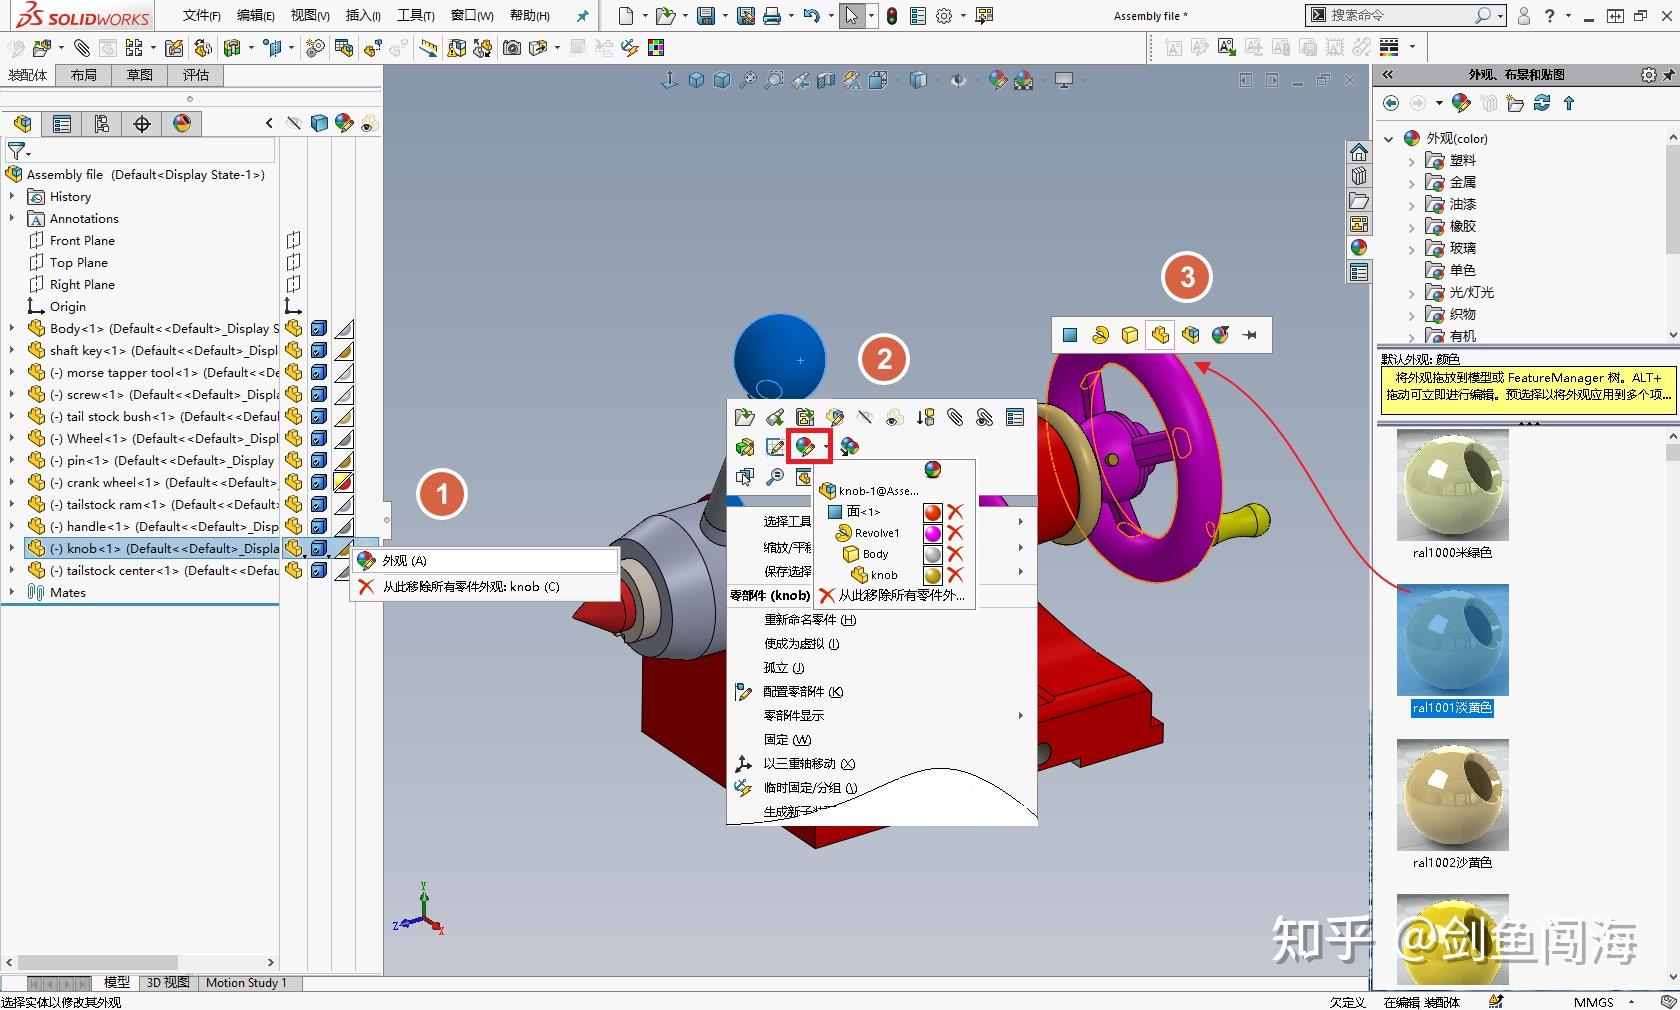Screen dimensions: 1680x1010
Task: Click gold swatch for knob part
Action: (x=933, y=575)
